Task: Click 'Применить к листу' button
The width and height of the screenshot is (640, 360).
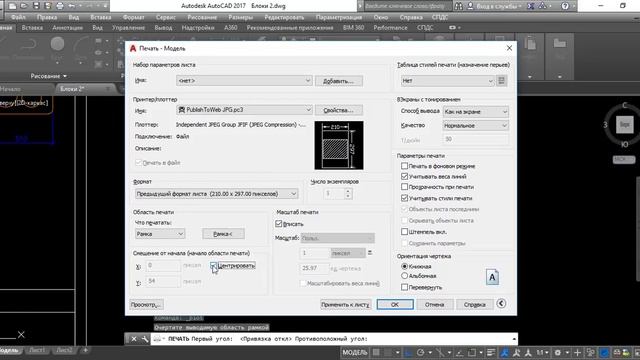Action: point(345,304)
